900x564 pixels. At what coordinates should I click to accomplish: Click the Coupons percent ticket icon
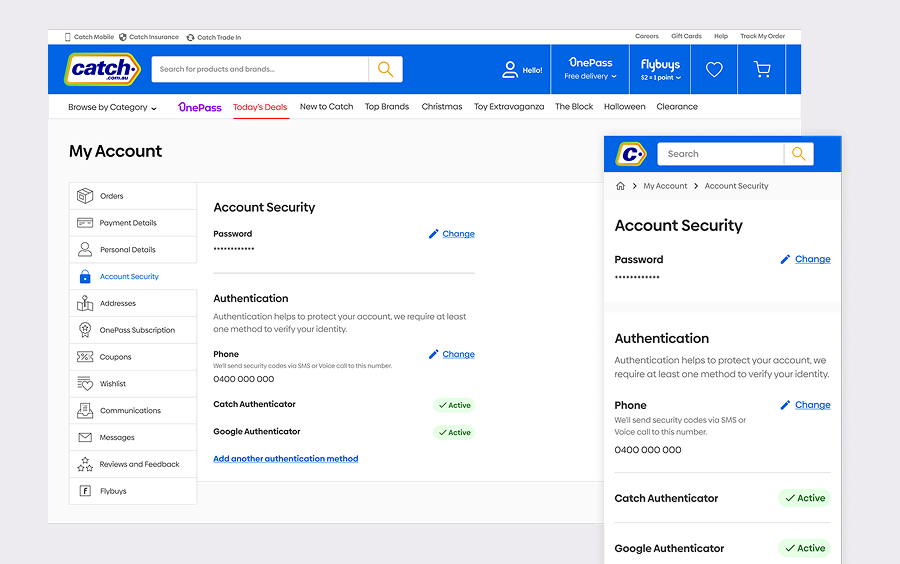[x=85, y=357]
